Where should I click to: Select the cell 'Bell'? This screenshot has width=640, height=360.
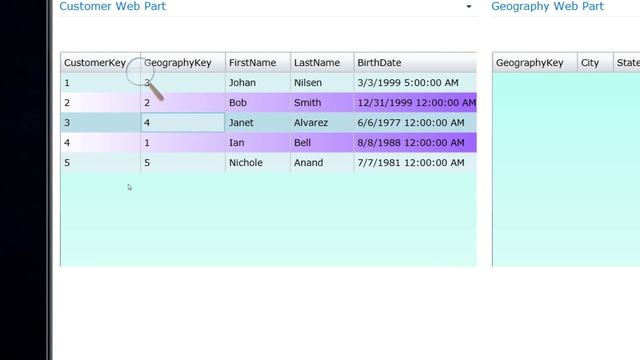coord(322,142)
